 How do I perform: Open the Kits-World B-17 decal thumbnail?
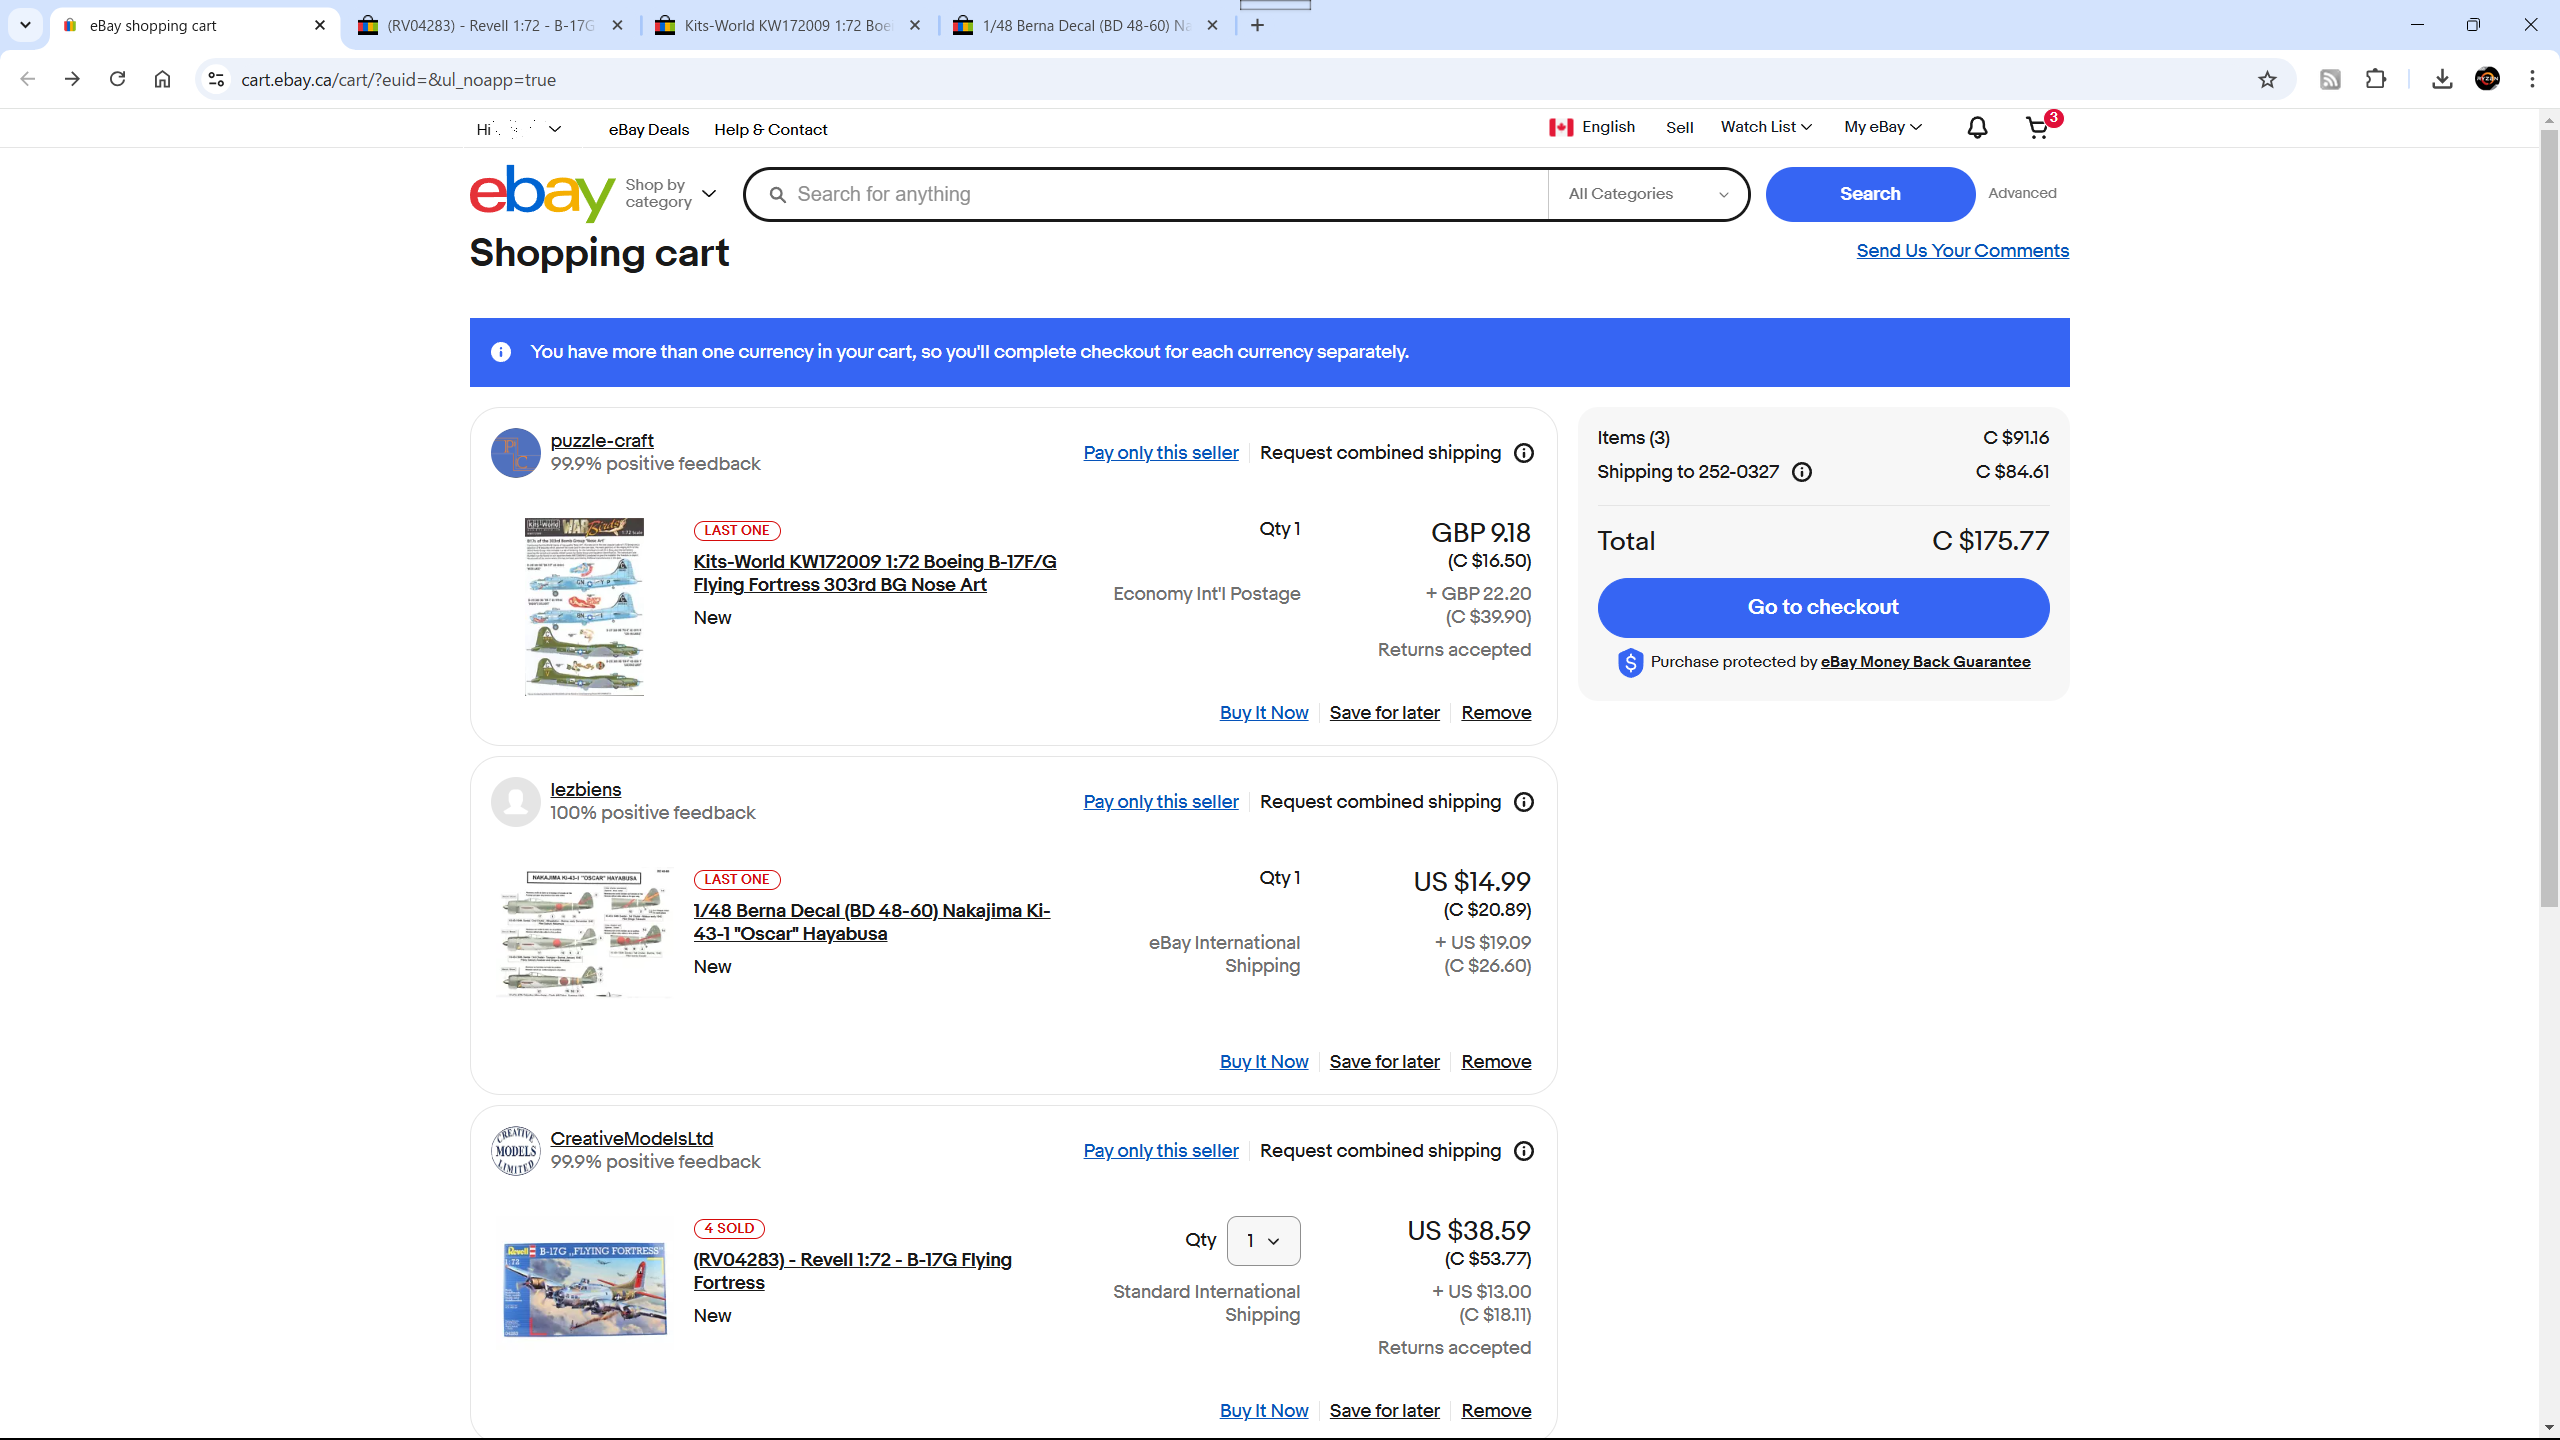(584, 606)
